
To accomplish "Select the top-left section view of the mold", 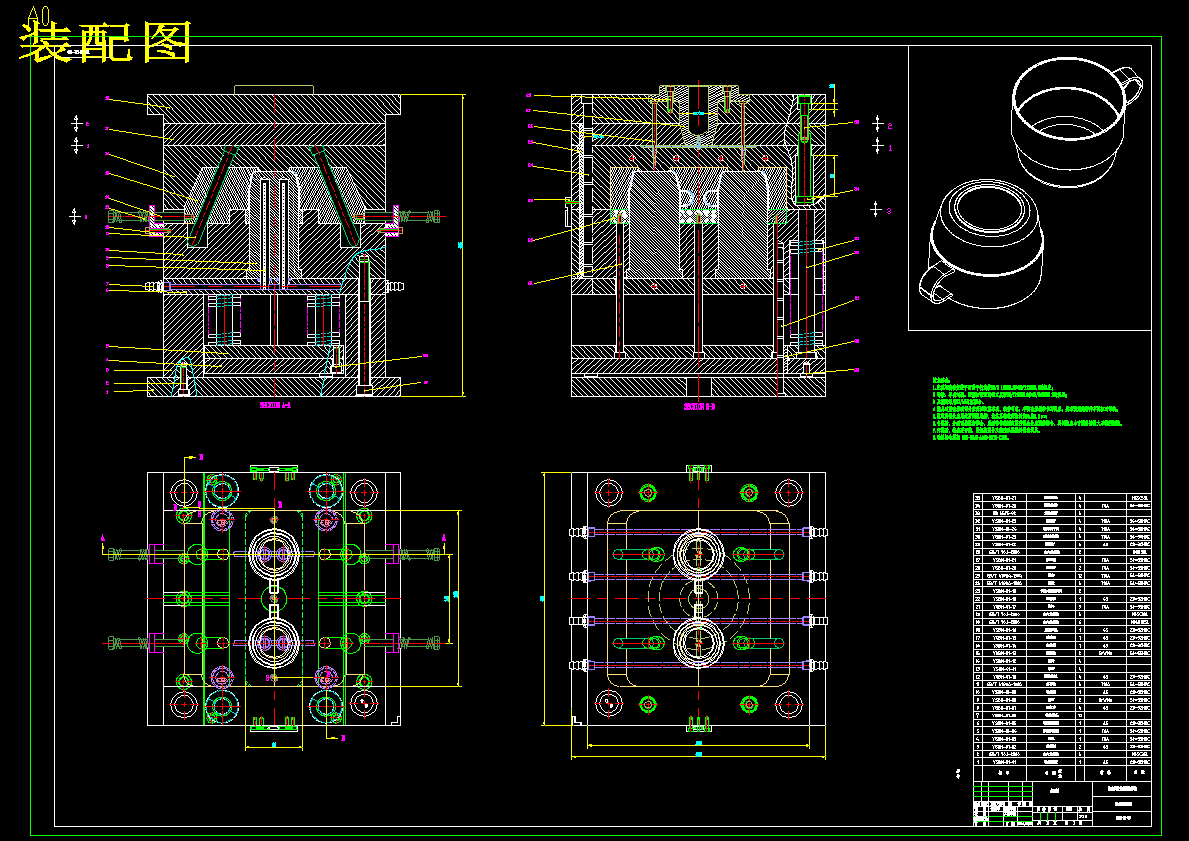I will [x=275, y=241].
